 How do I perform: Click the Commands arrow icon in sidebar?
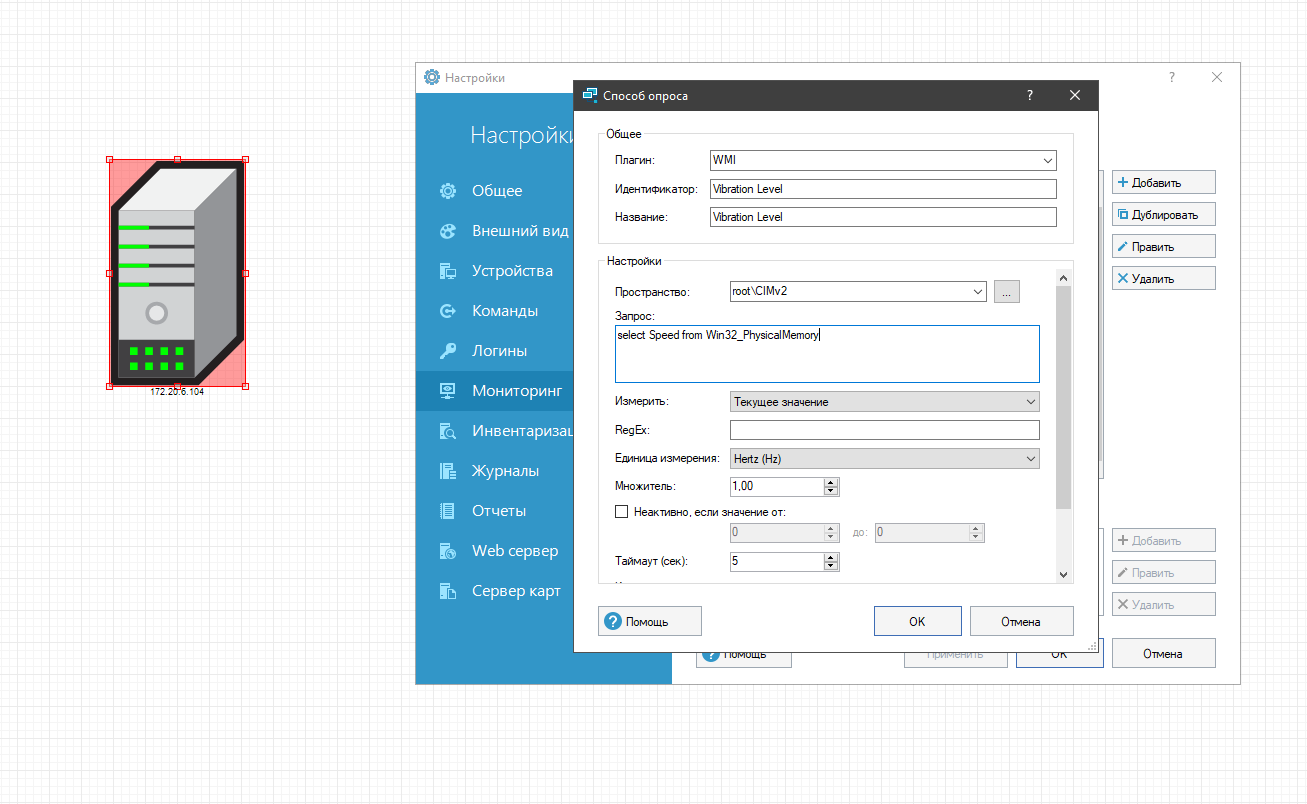(x=448, y=311)
